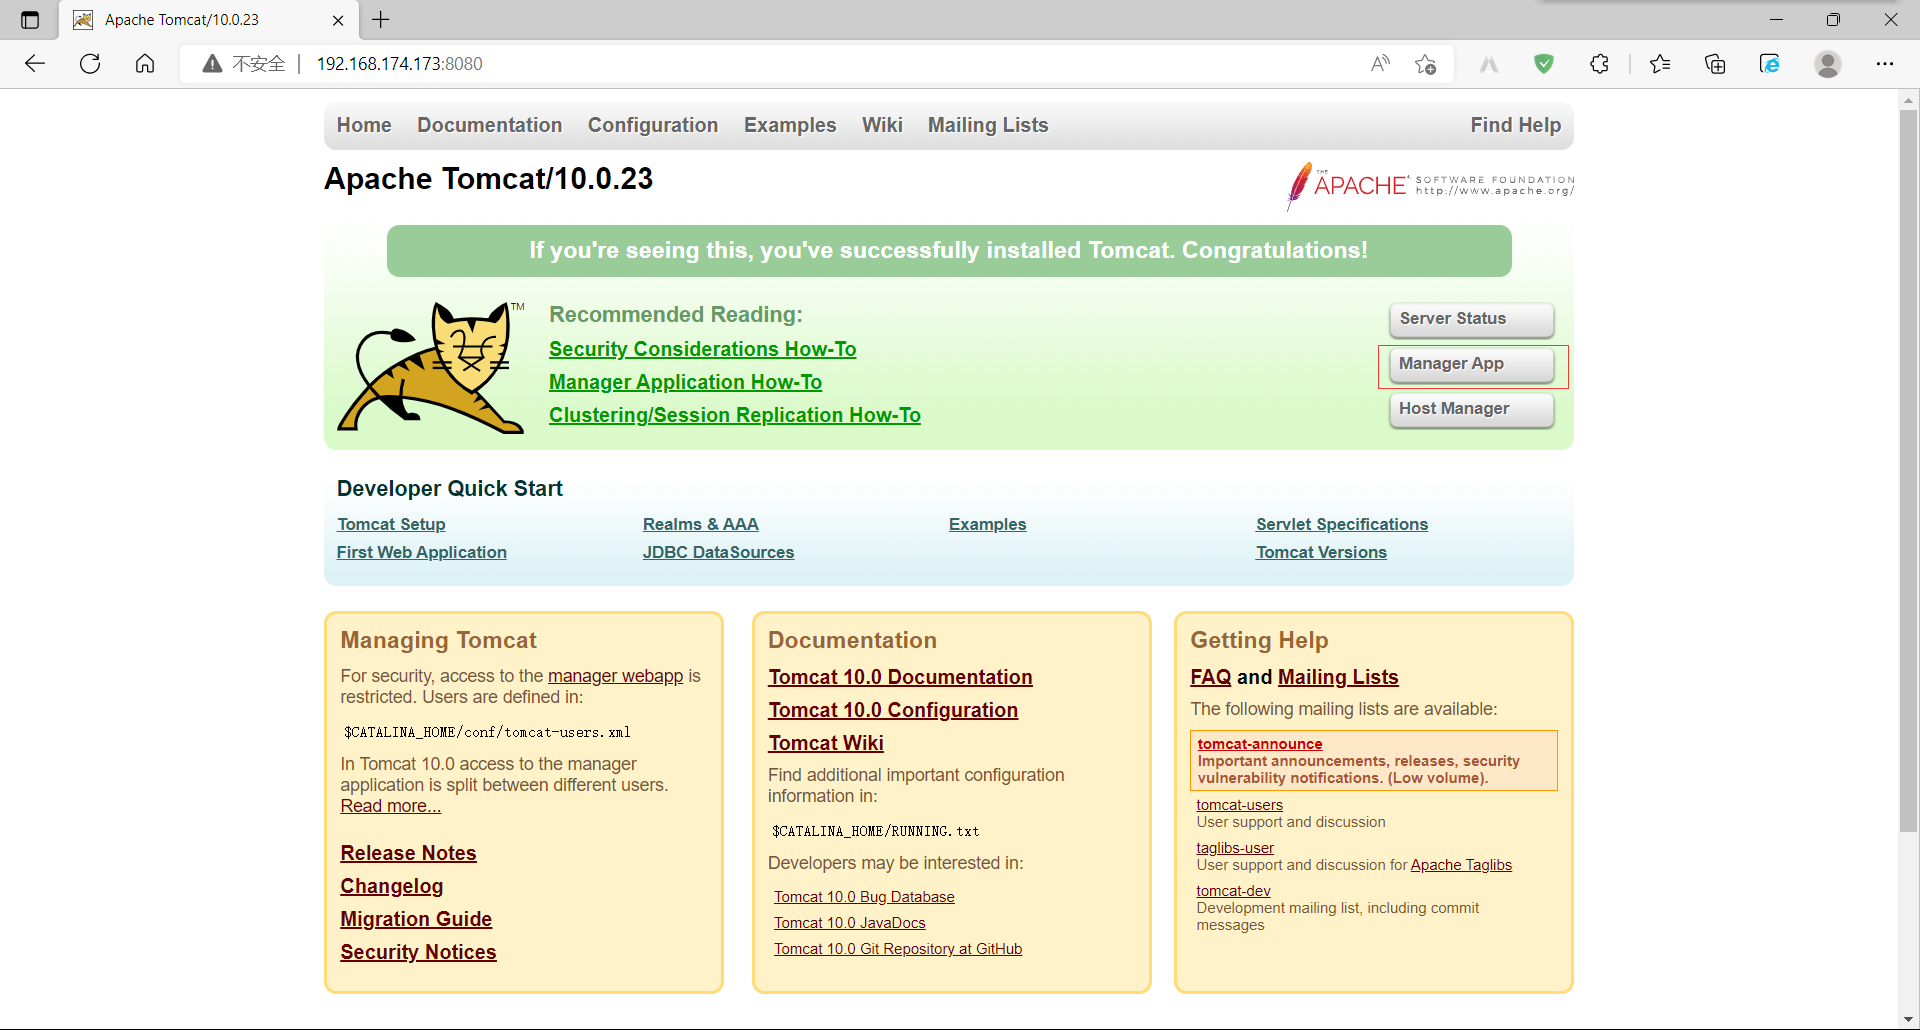1920x1030 pixels.
Task: Open Tomcat 10.0 Configuration link
Action: click(893, 710)
